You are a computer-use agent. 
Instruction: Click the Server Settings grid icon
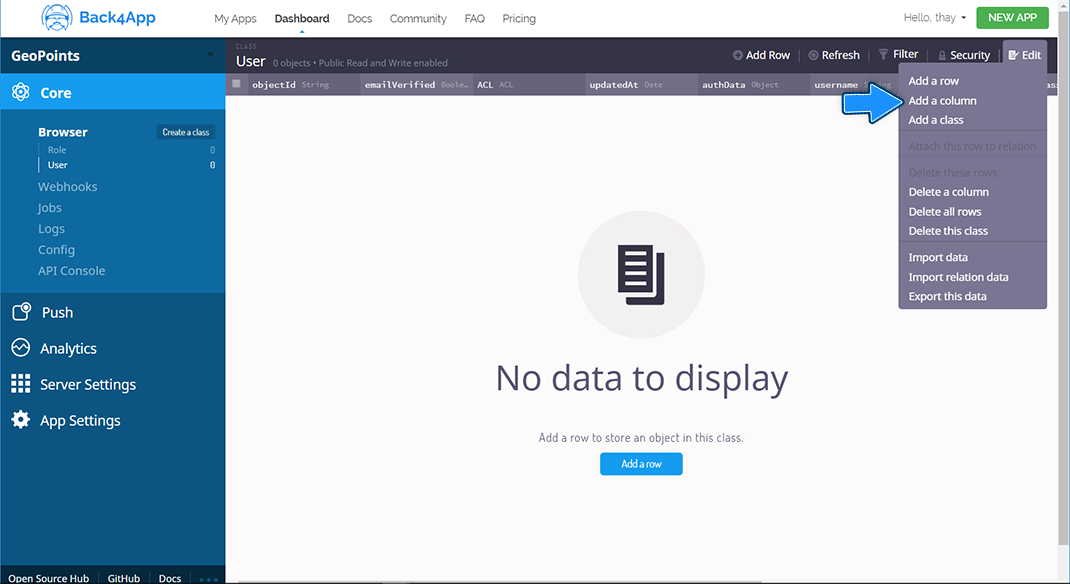(20, 383)
